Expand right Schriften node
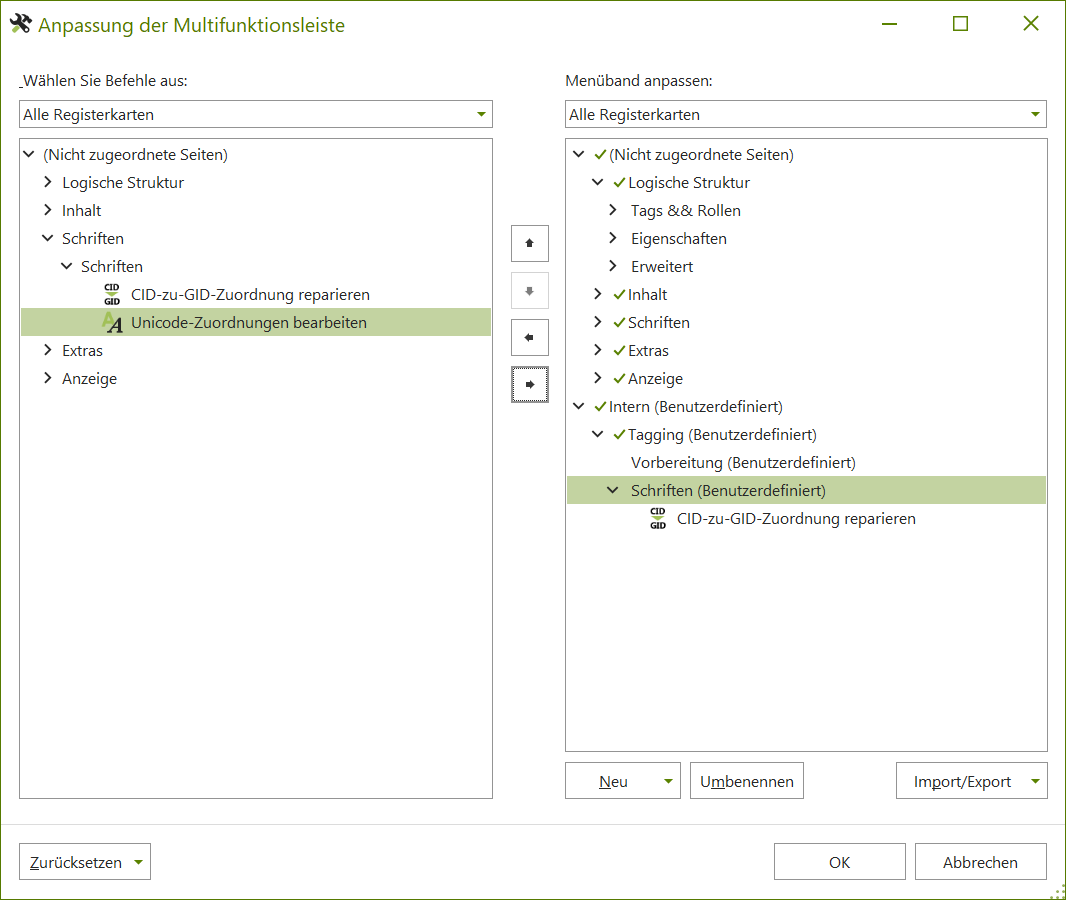 pos(598,322)
